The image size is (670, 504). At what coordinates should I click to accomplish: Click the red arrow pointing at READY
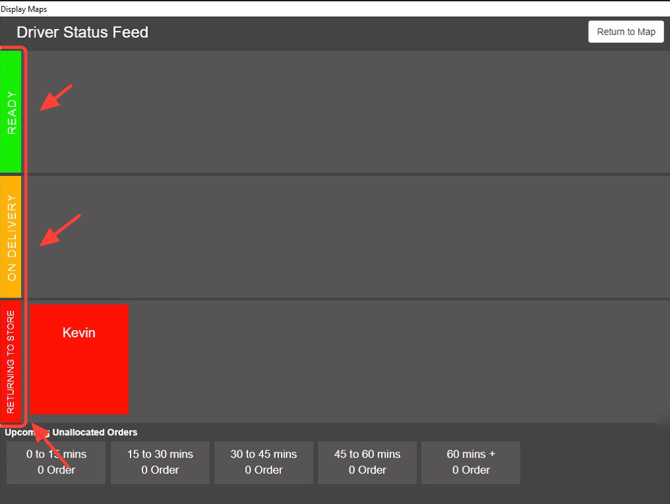coord(56,97)
